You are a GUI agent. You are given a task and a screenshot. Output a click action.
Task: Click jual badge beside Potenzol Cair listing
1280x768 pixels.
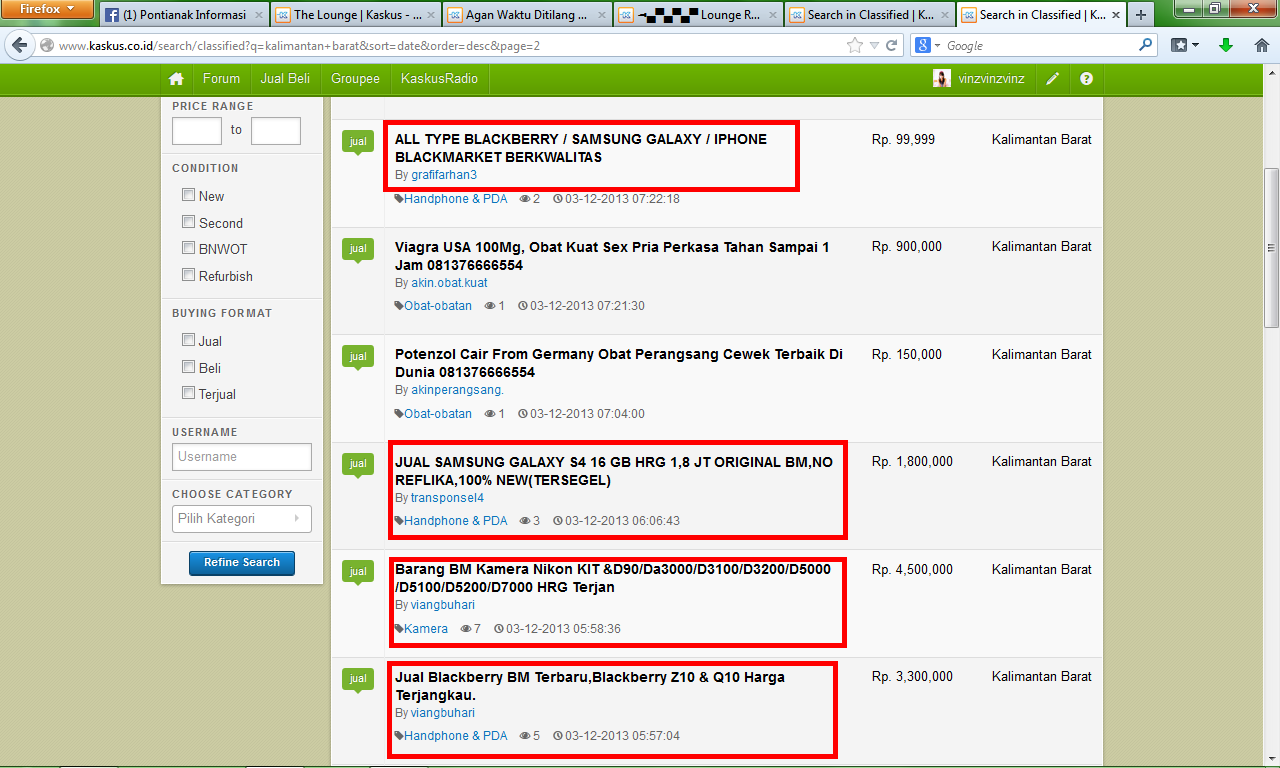(358, 357)
